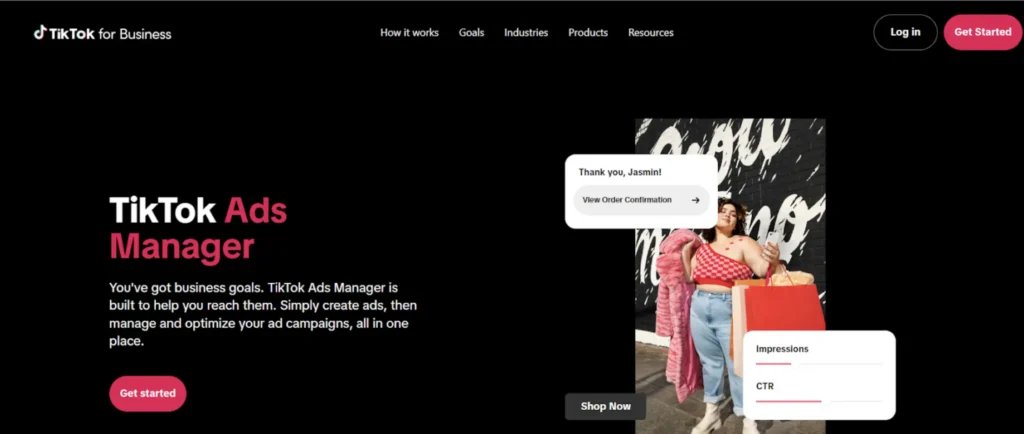
Task: Open the Goals menu
Action: pos(472,33)
